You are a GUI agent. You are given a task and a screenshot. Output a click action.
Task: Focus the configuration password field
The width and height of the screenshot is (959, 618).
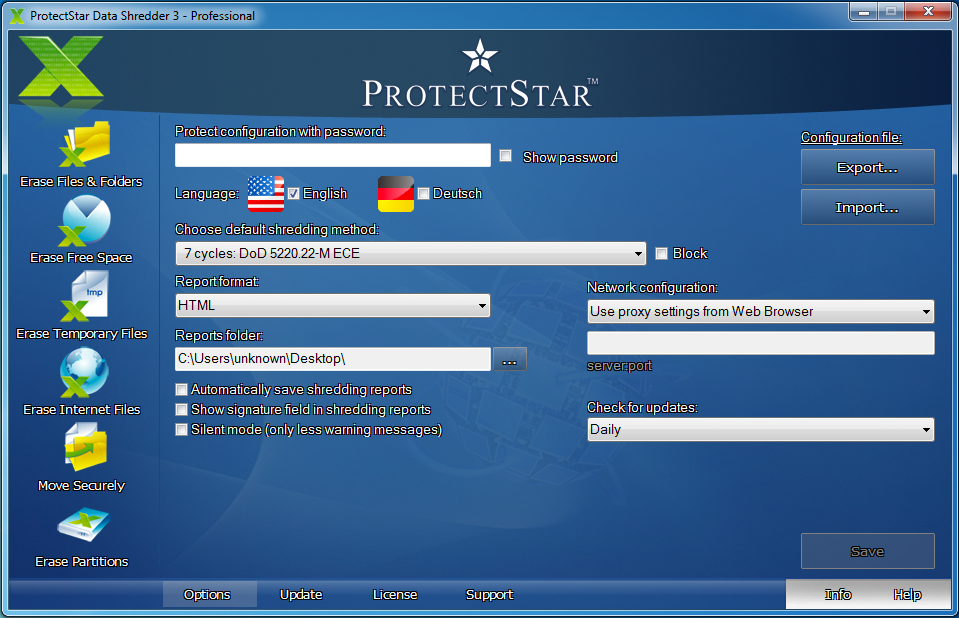(333, 155)
